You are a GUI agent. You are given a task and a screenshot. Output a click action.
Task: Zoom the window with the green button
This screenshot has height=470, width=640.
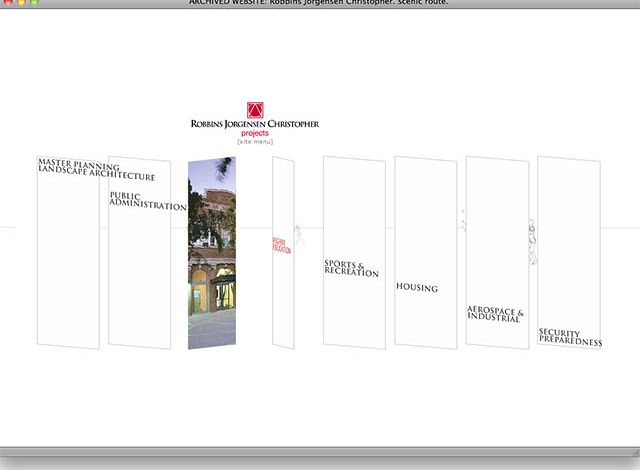click(x=35, y=3)
